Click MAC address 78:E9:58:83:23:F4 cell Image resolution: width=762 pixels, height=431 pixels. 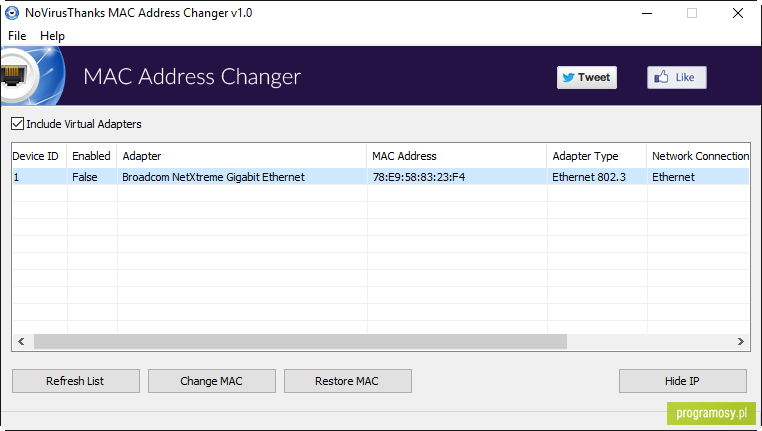coord(419,177)
